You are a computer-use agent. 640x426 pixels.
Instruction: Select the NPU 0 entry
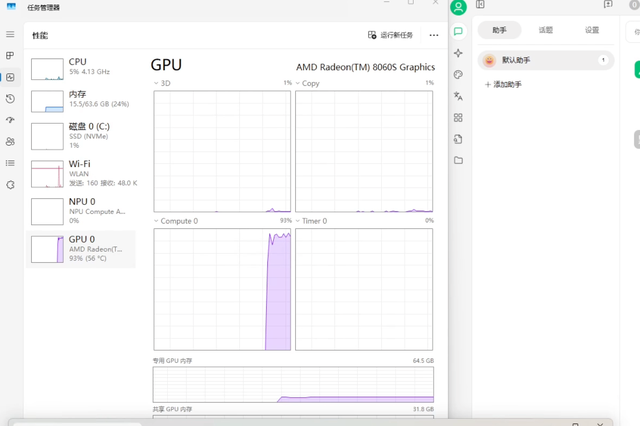[x=81, y=211]
